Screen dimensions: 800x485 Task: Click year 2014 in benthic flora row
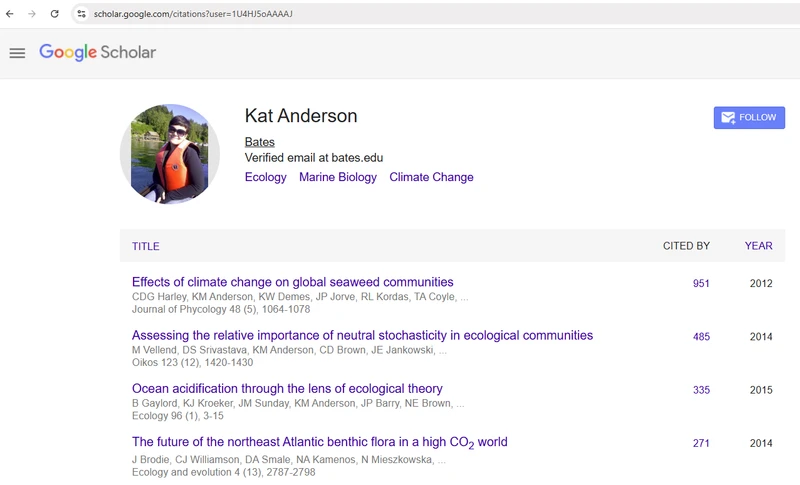(x=761, y=443)
